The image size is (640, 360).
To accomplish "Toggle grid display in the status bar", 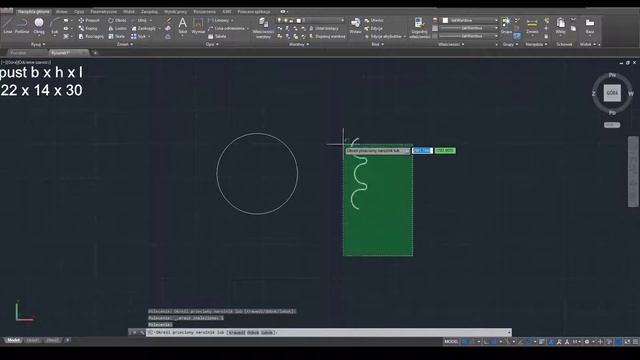I will (464, 342).
